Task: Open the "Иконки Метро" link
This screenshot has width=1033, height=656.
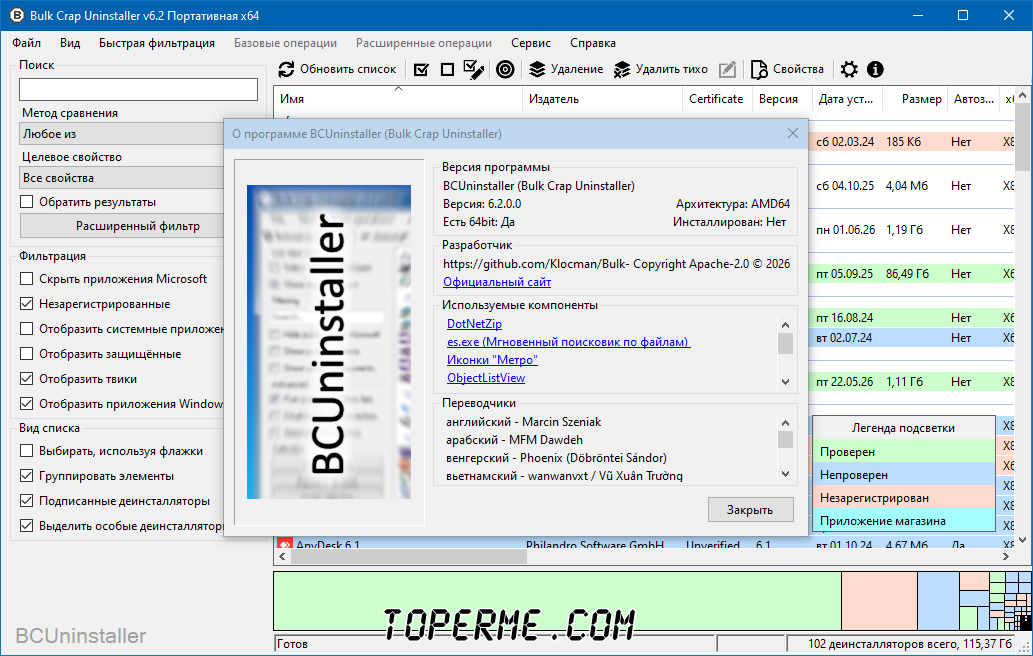Action: pos(492,360)
